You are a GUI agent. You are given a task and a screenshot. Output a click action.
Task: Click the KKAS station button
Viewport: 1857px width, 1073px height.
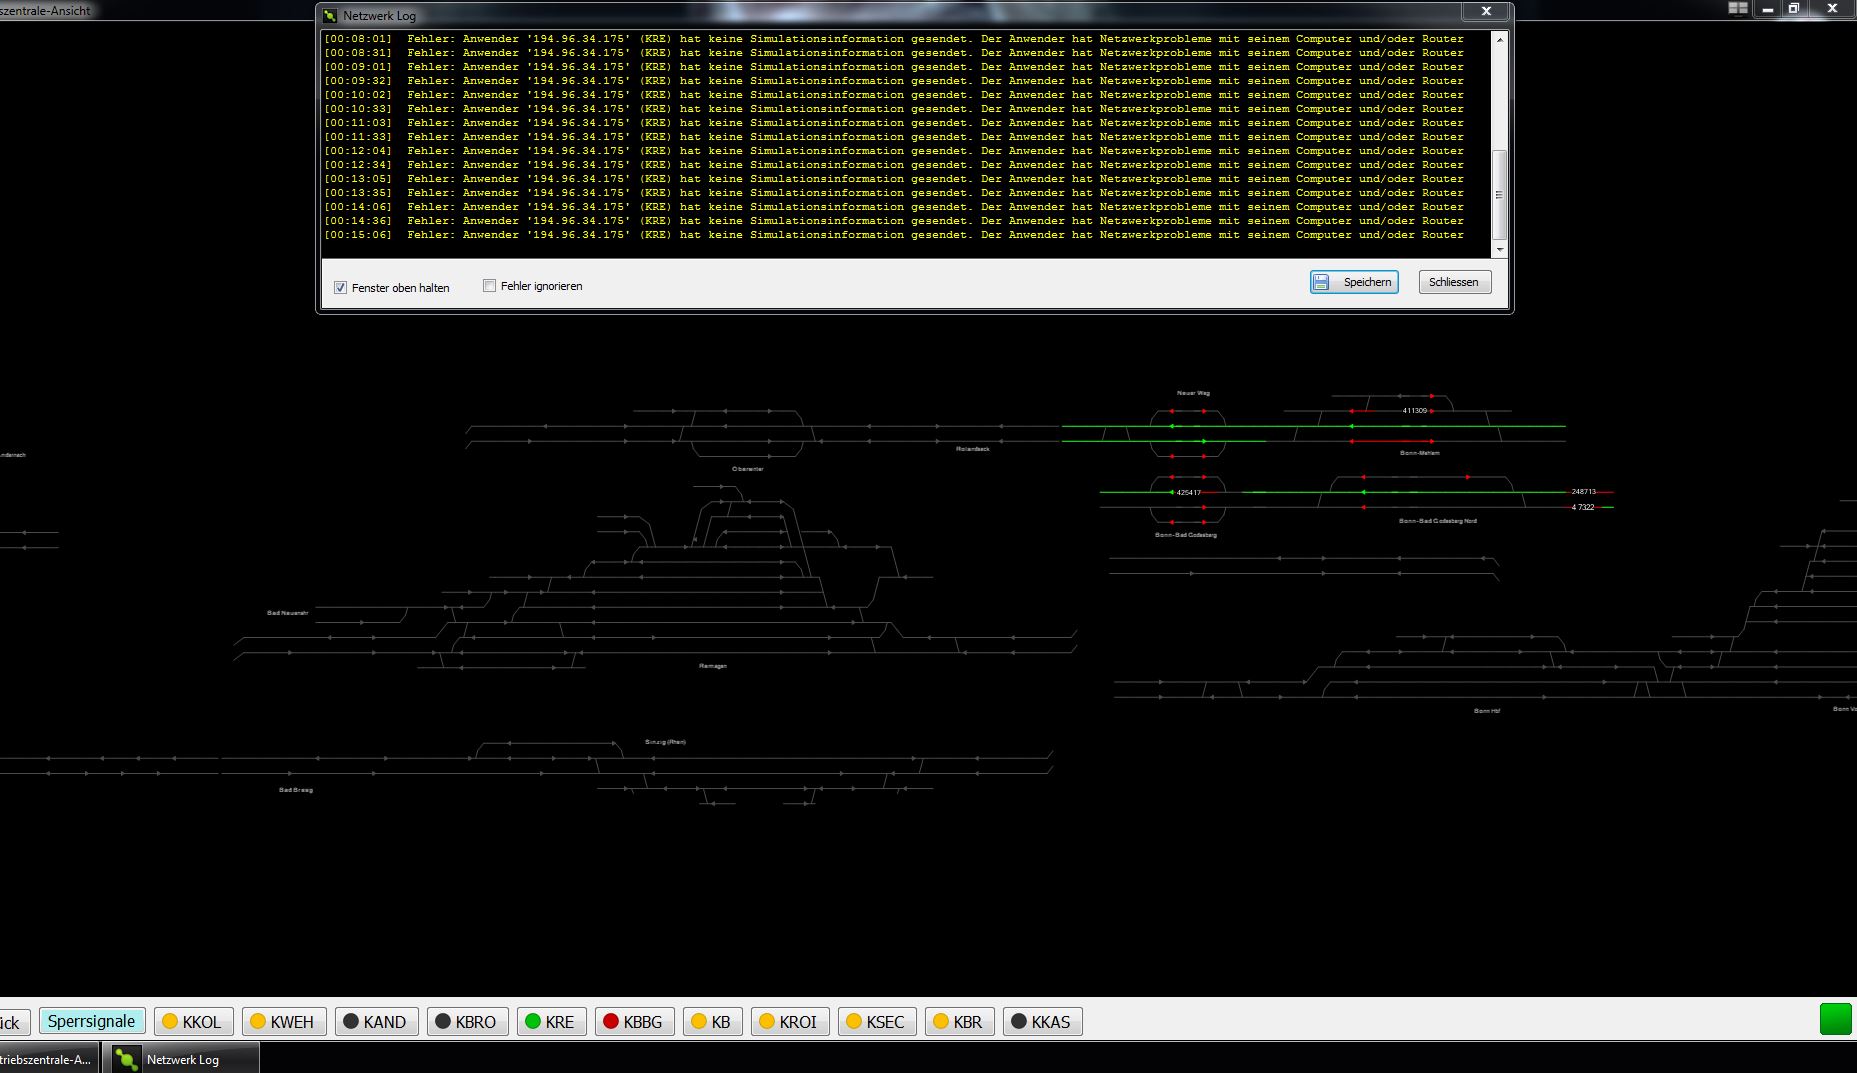point(1042,1021)
